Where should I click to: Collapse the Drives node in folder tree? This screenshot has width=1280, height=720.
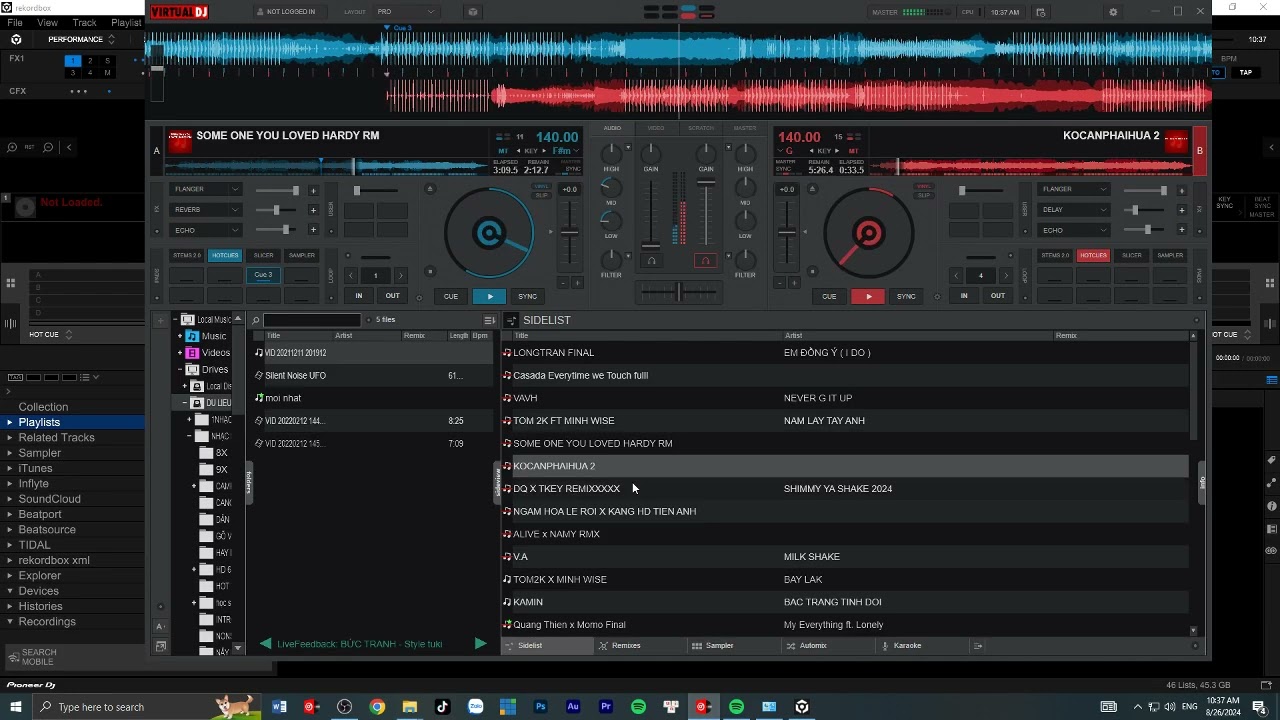(x=180, y=369)
